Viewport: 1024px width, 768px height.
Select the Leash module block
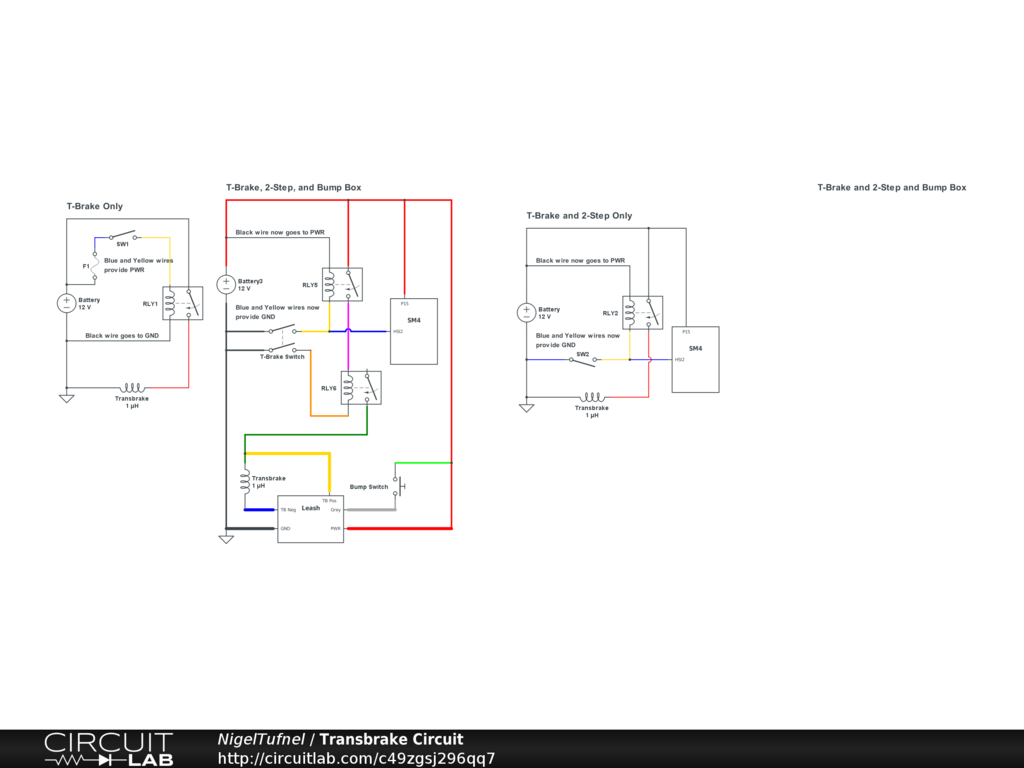310,519
